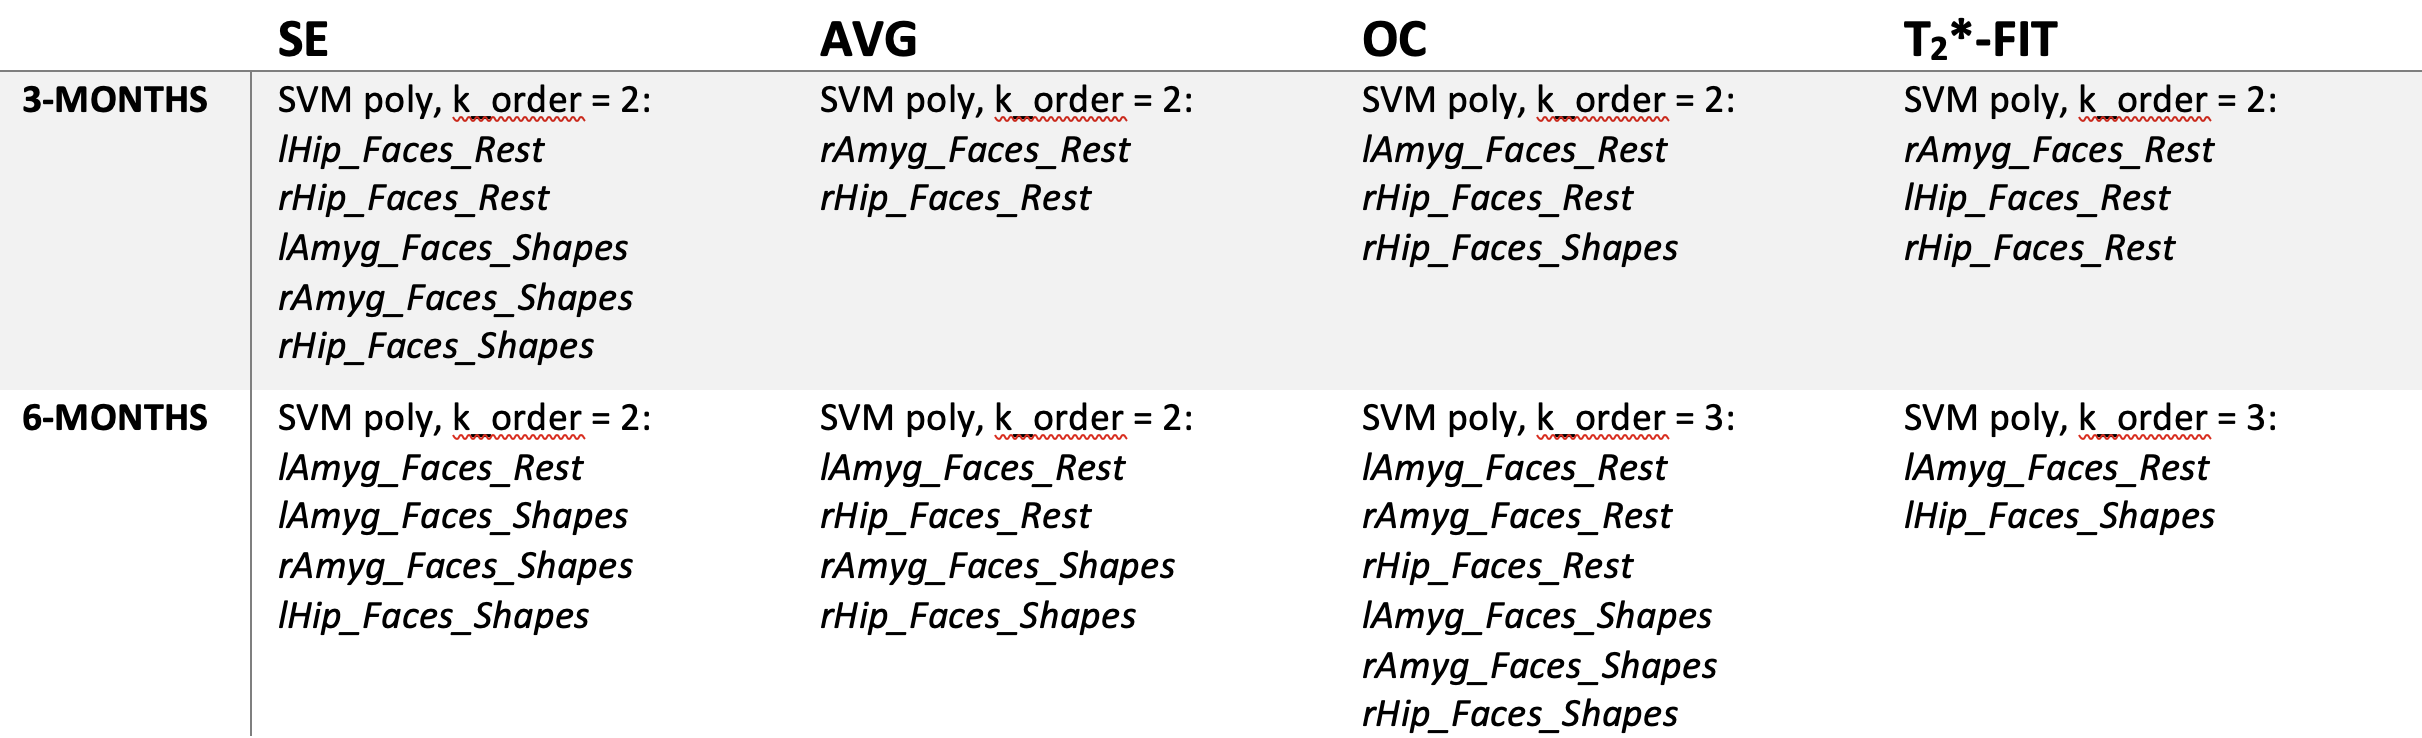Click the T2*-FIT column header

[1980, 40]
